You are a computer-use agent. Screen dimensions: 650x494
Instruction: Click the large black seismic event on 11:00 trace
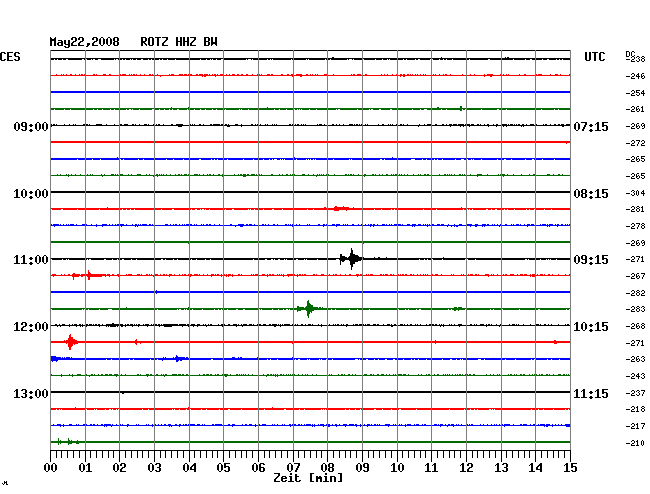[x=351, y=259]
